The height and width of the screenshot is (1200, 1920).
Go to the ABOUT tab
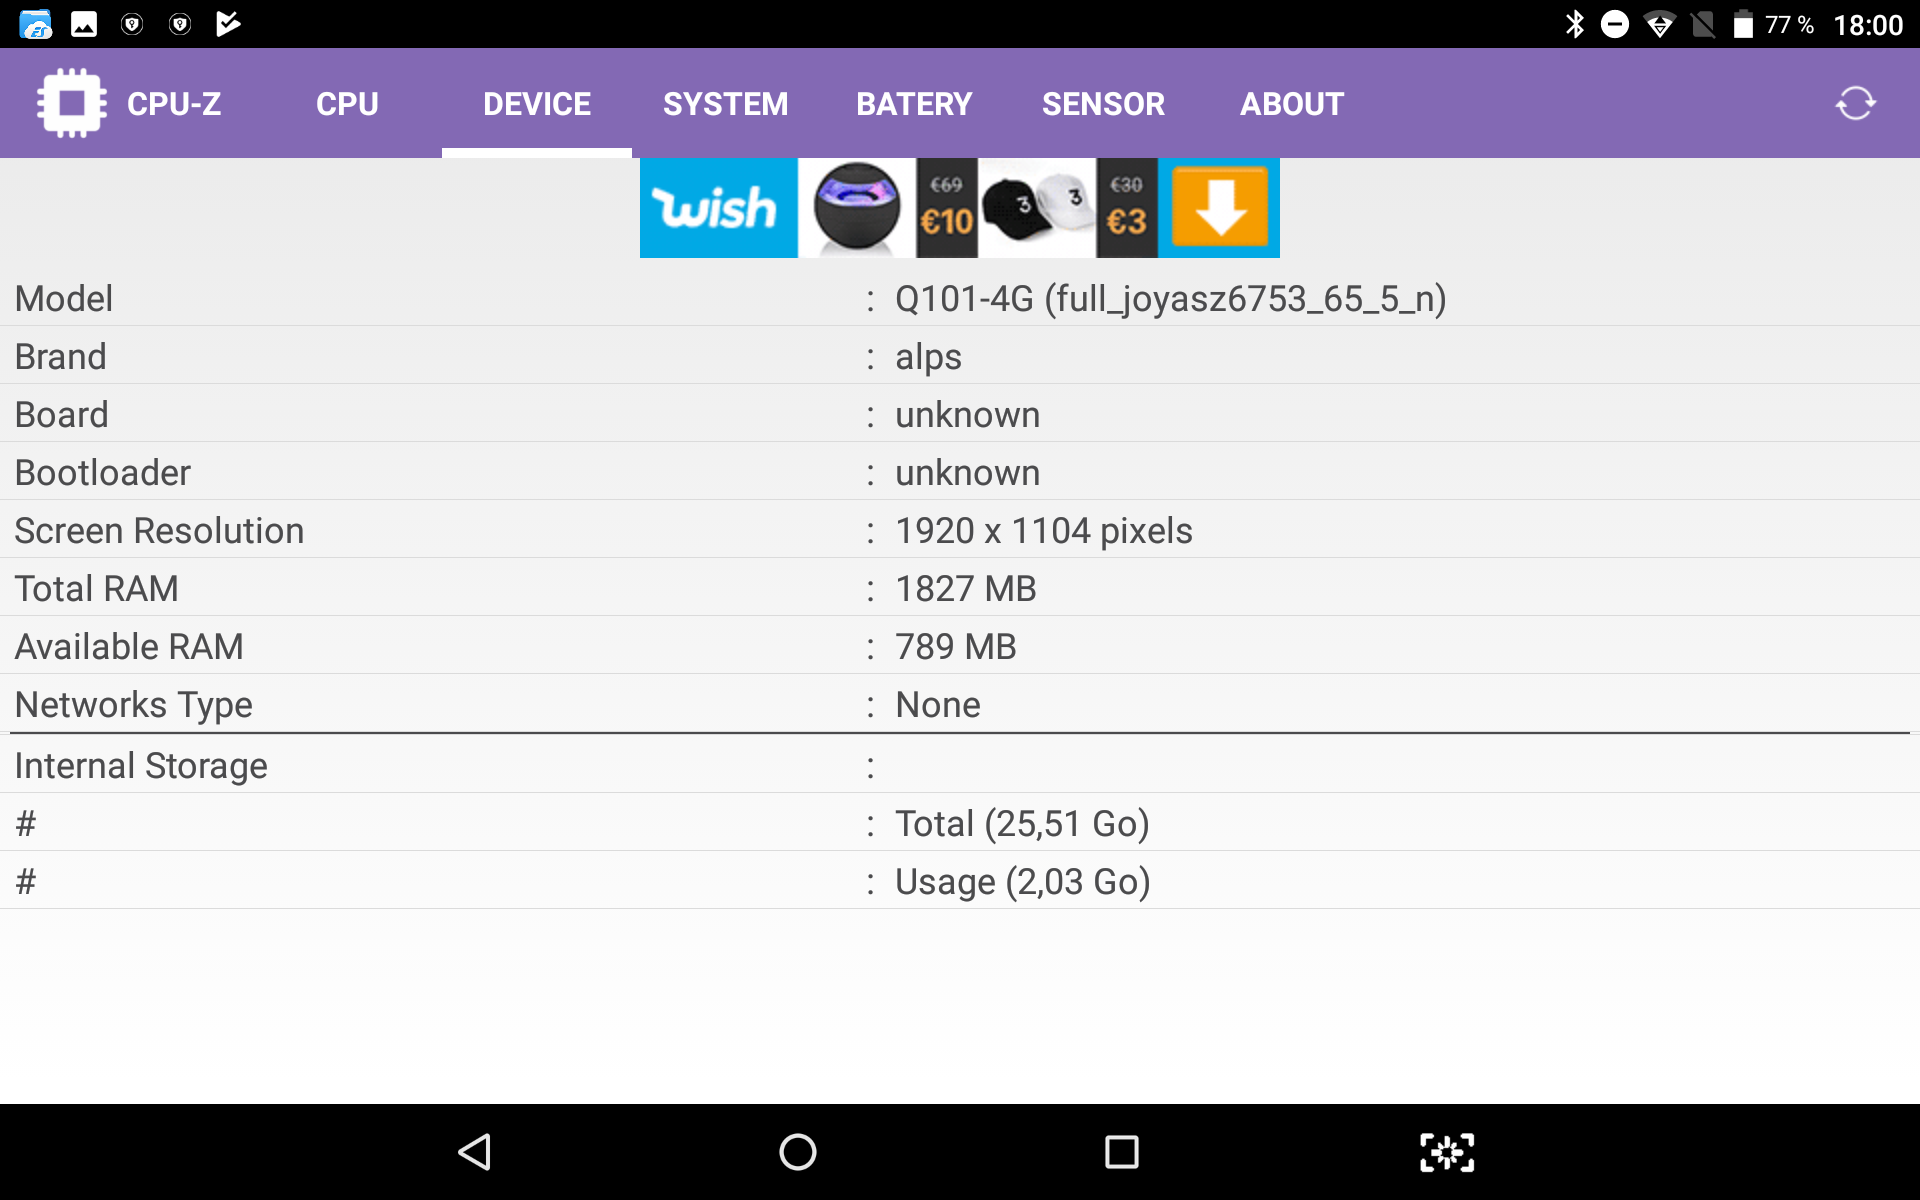click(1291, 104)
